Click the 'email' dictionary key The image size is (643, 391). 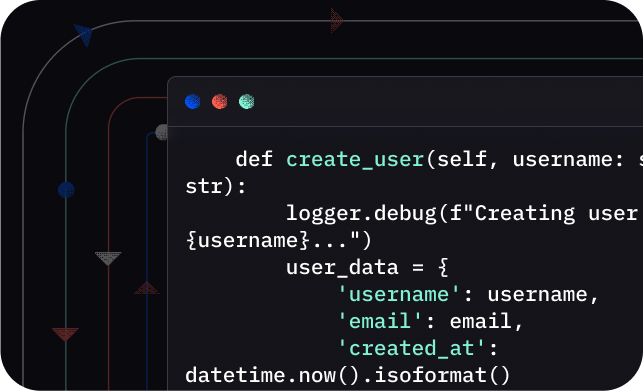point(380,321)
